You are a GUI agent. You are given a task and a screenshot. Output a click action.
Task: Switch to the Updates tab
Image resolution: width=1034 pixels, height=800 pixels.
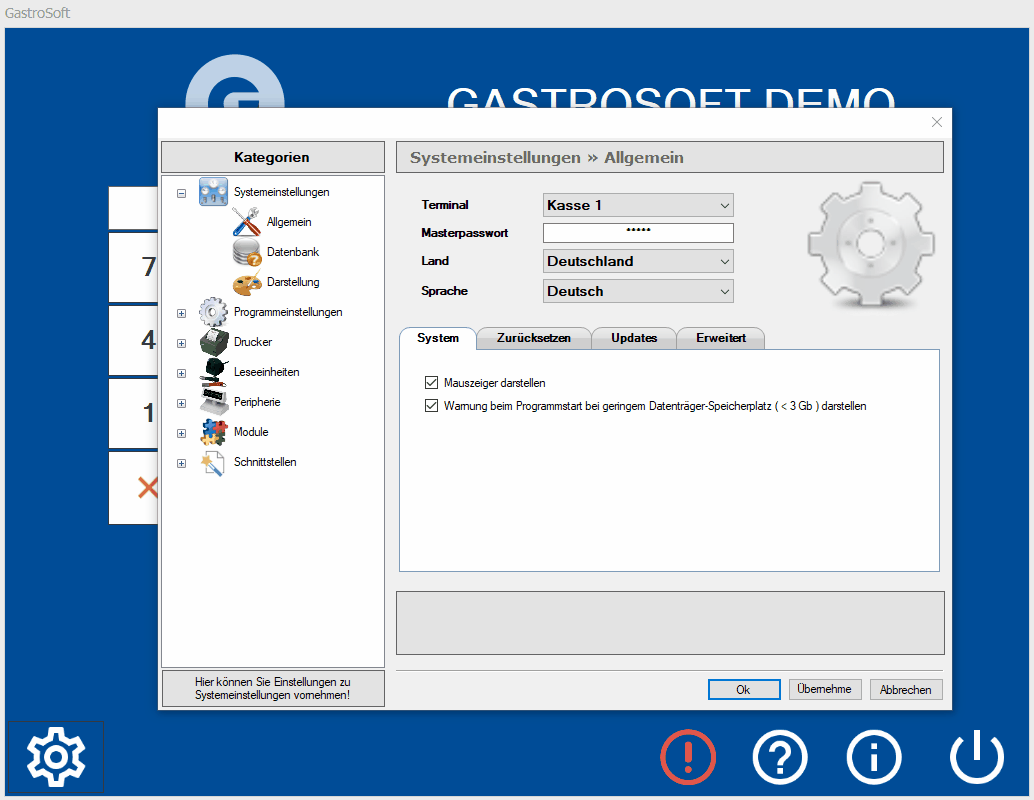(x=634, y=338)
